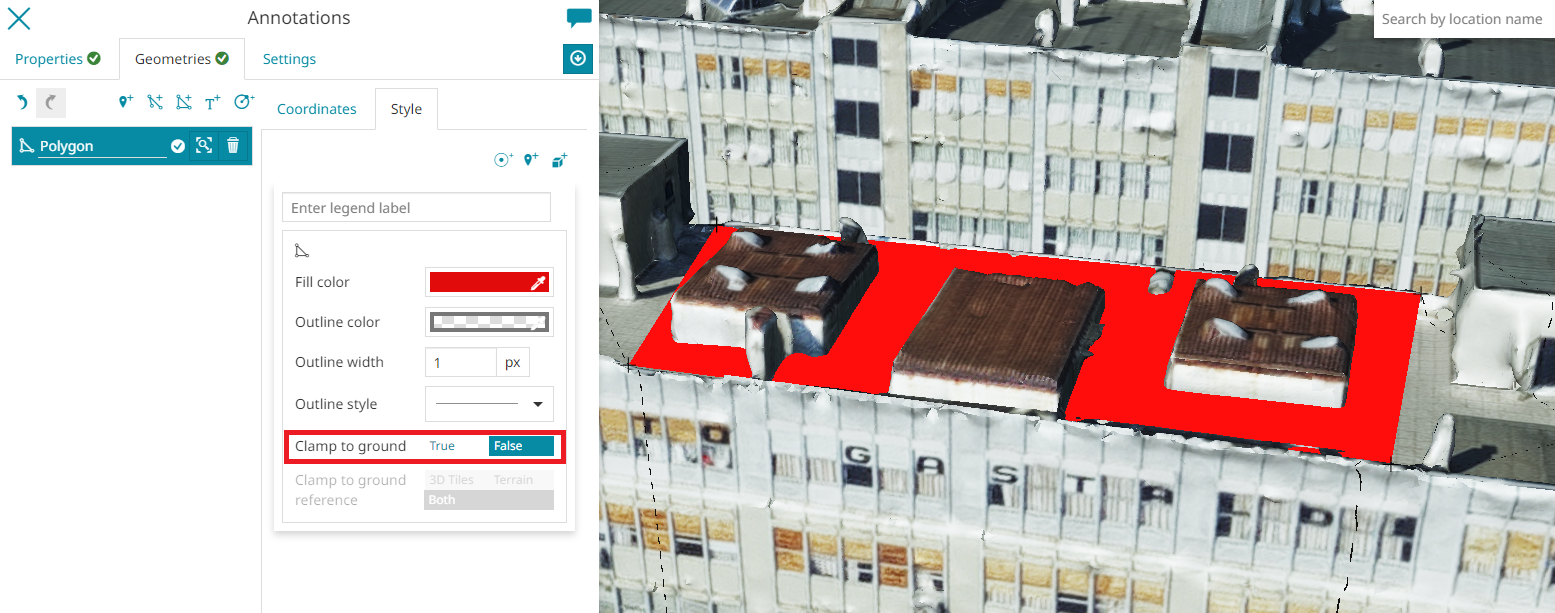This screenshot has width=1555, height=613.
Task: Click the download annotation icon button
Action: (x=578, y=59)
